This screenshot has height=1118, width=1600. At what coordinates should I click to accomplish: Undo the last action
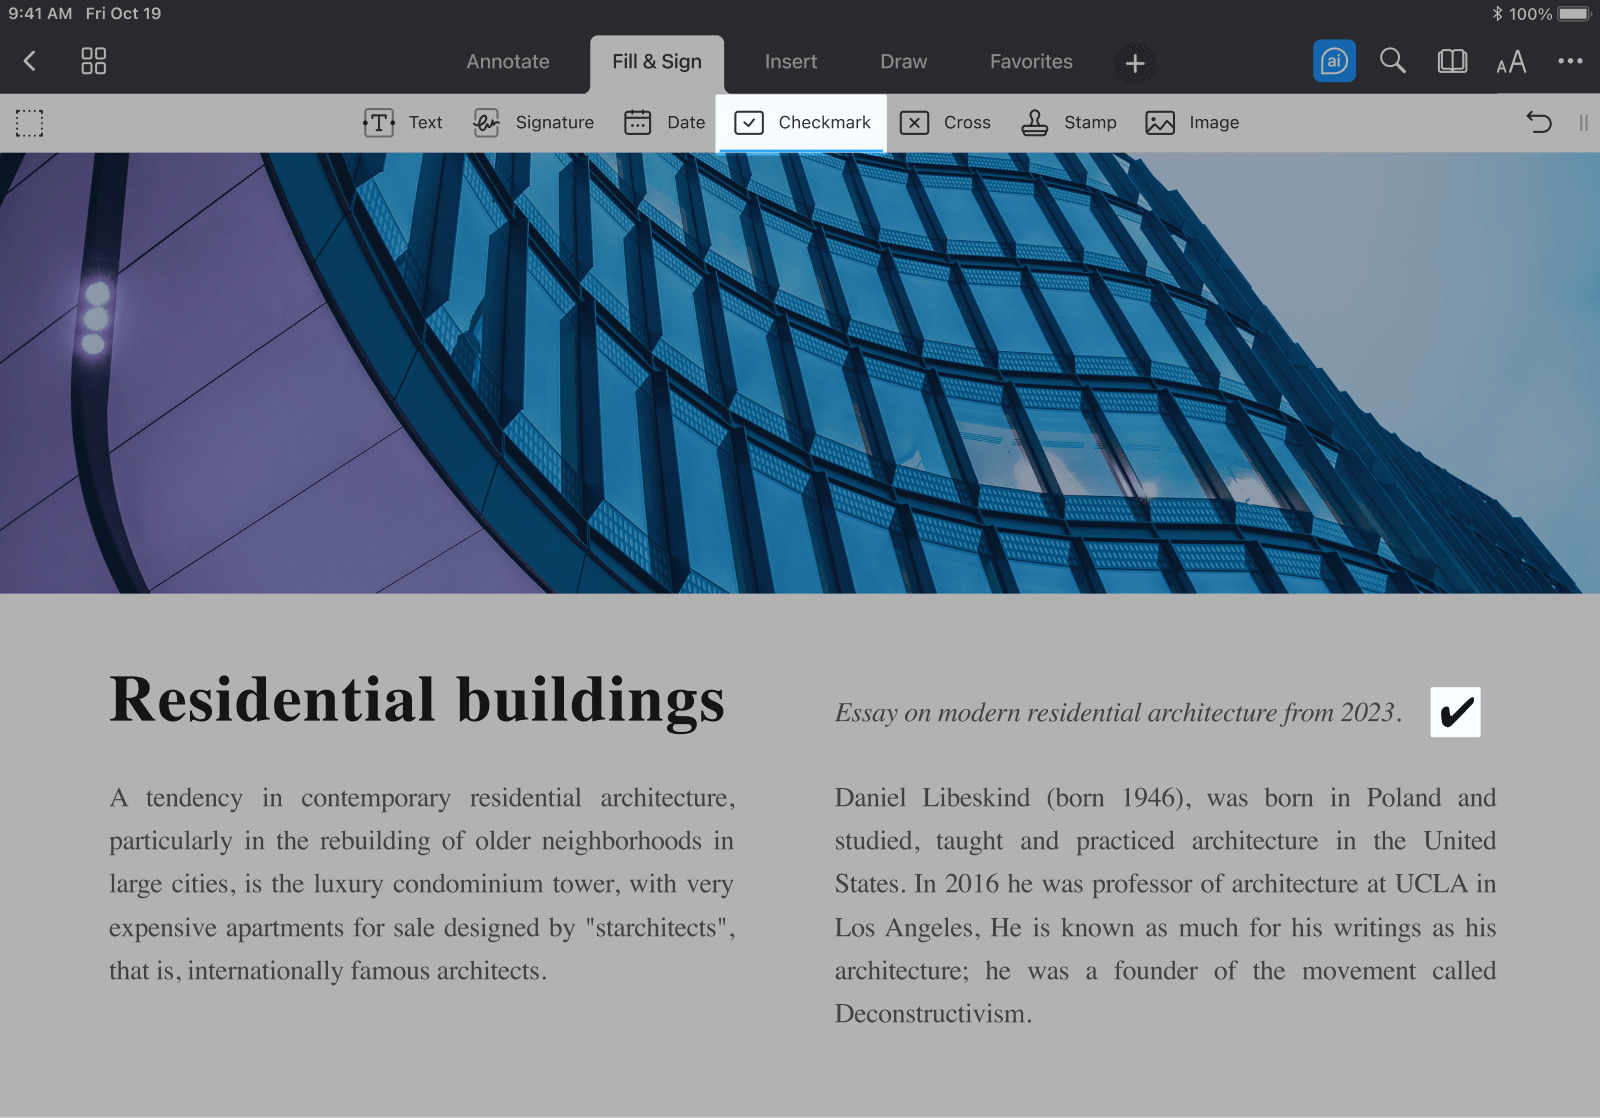[1538, 122]
